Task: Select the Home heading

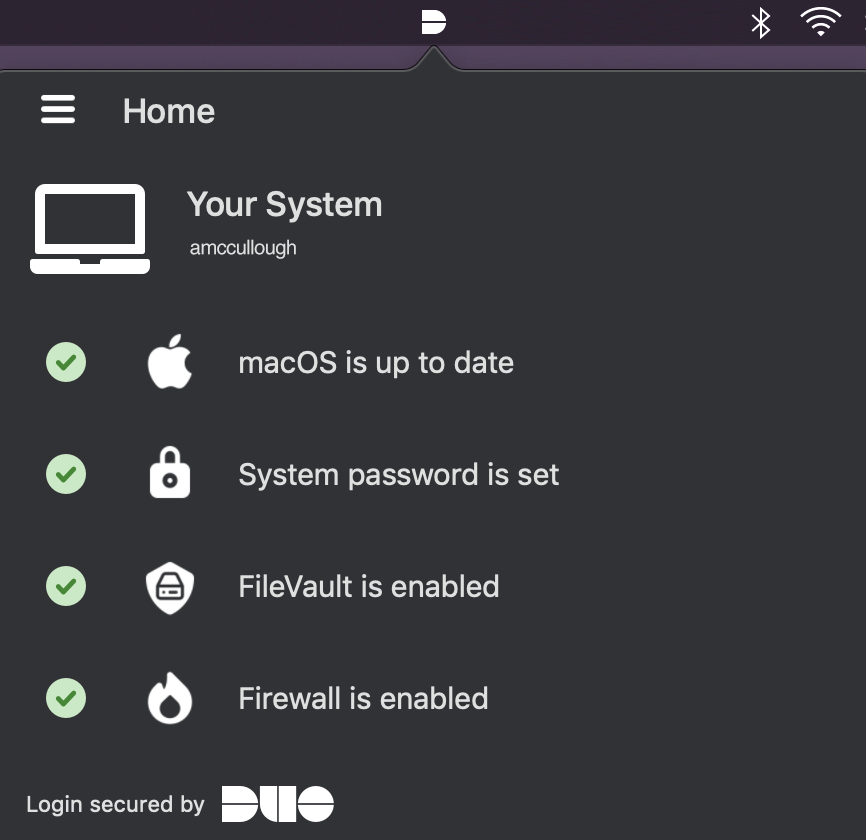Action: (168, 111)
